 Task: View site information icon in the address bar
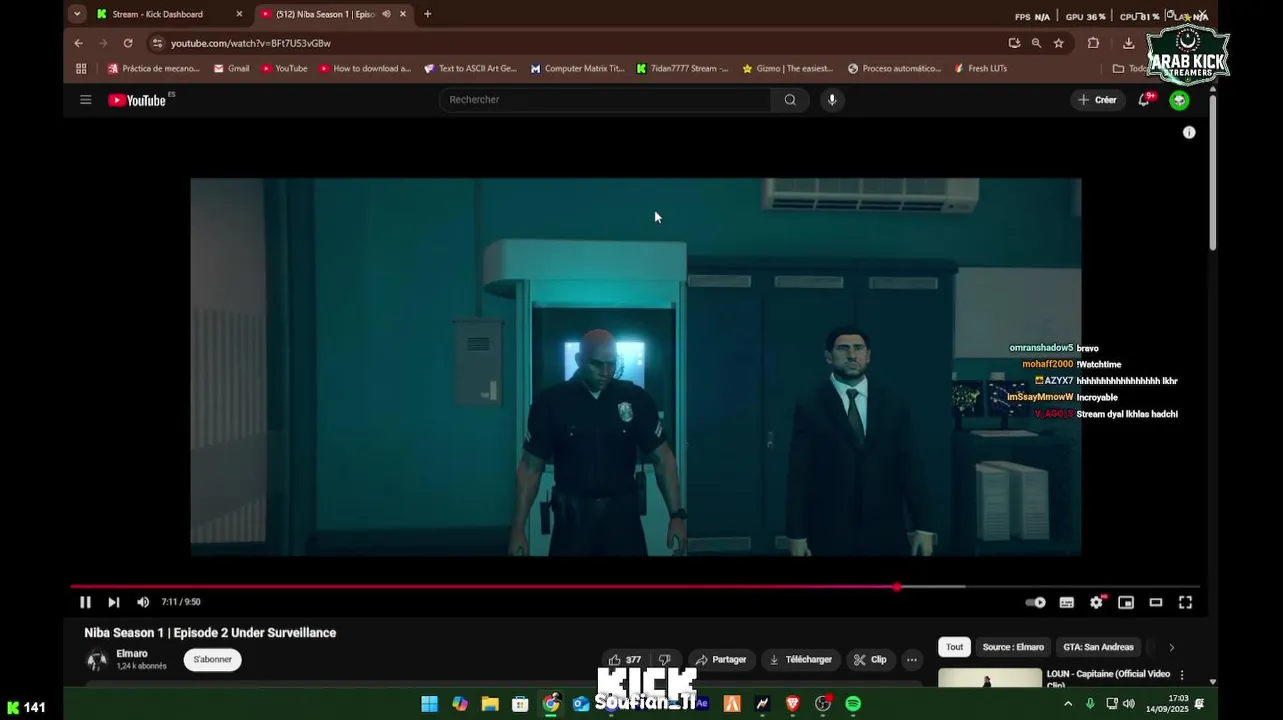[157, 43]
